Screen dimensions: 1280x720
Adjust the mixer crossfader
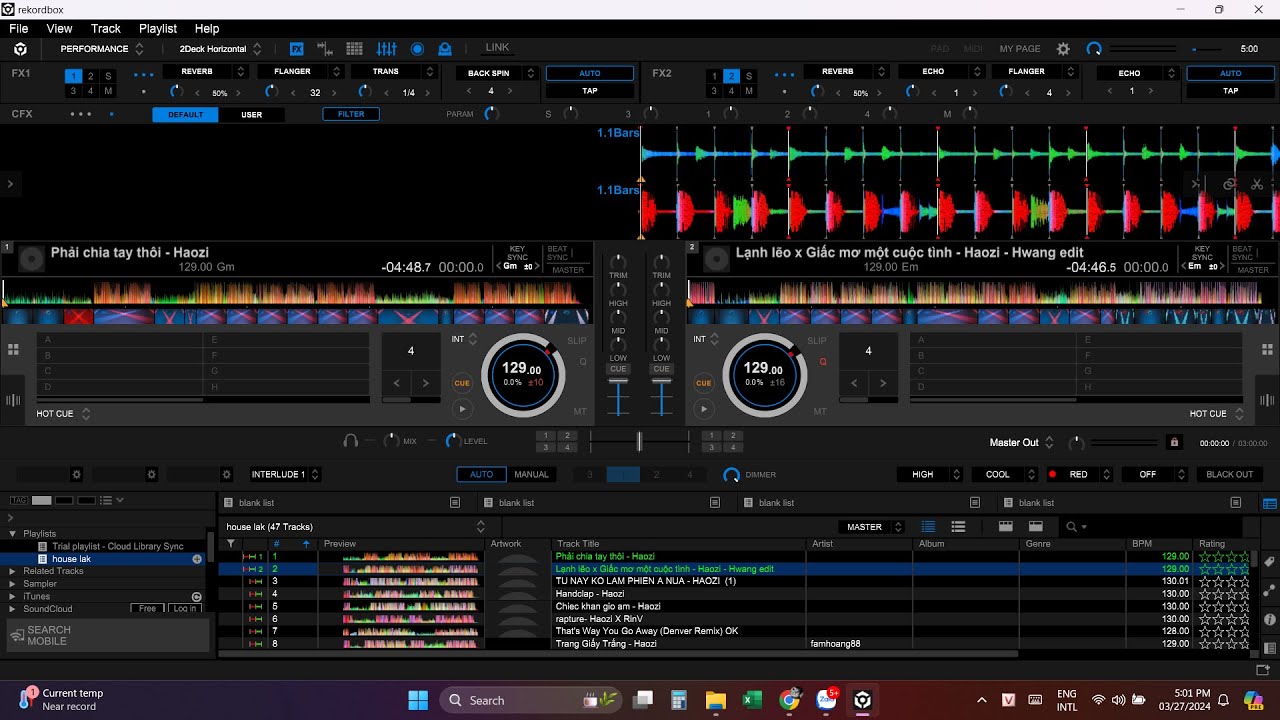pyautogui.click(x=639, y=441)
